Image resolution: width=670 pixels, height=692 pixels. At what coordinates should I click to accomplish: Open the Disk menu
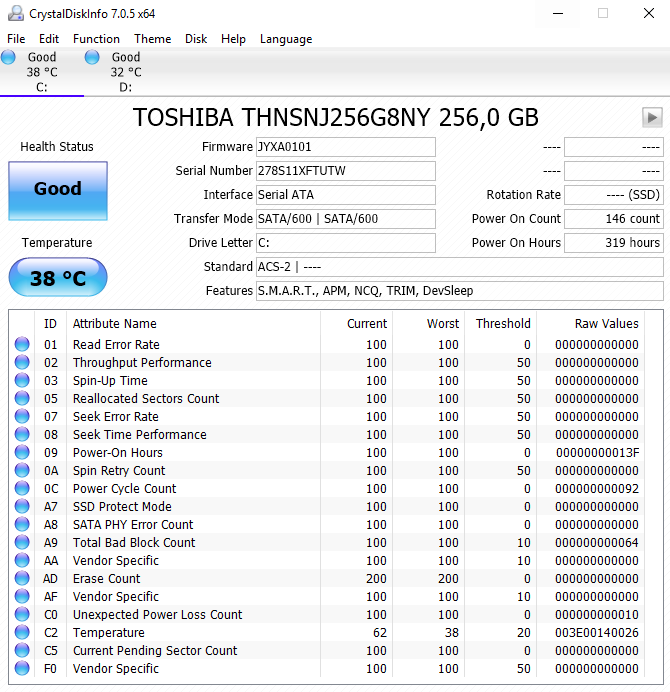(x=196, y=39)
